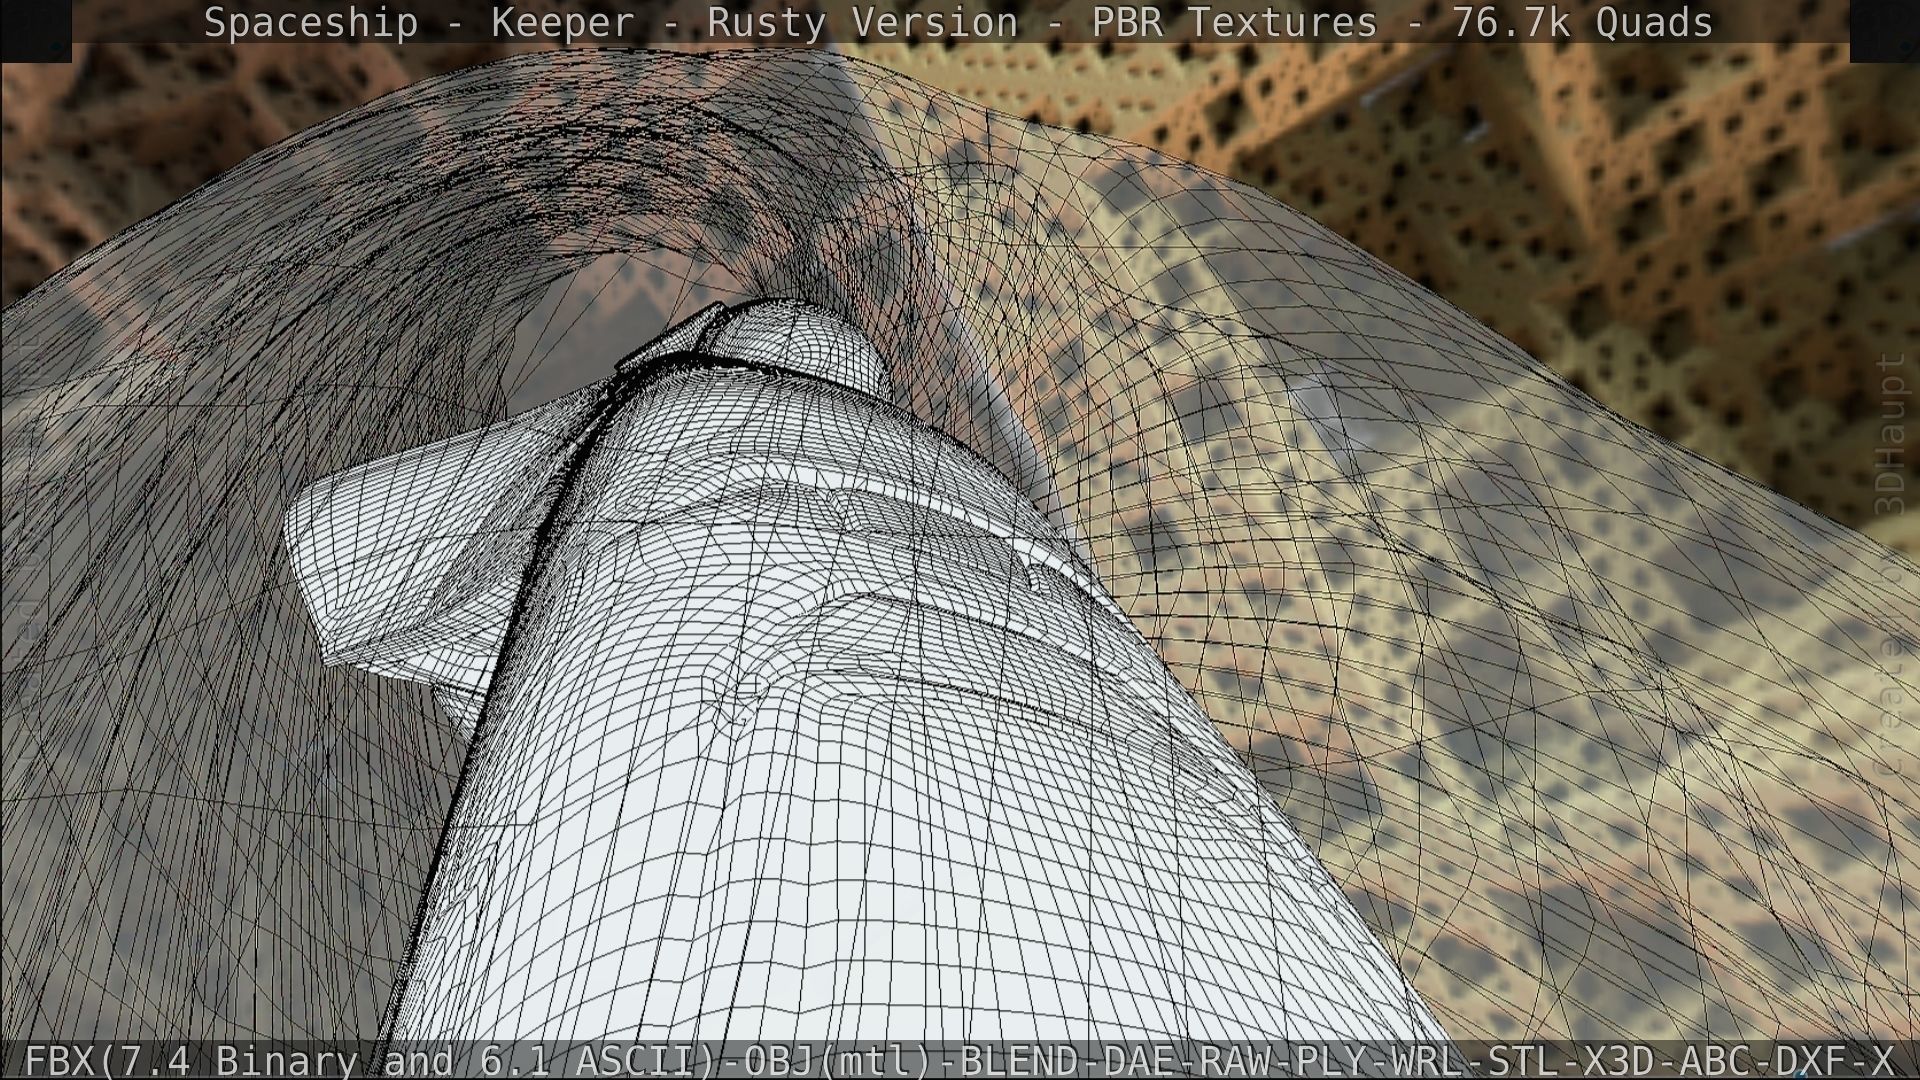The height and width of the screenshot is (1080, 1920).
Task: Click "FBX(7.4 Binary and 6.1 ASCII)" format text
Action: pyautogui.click(x=370, y=1060)
